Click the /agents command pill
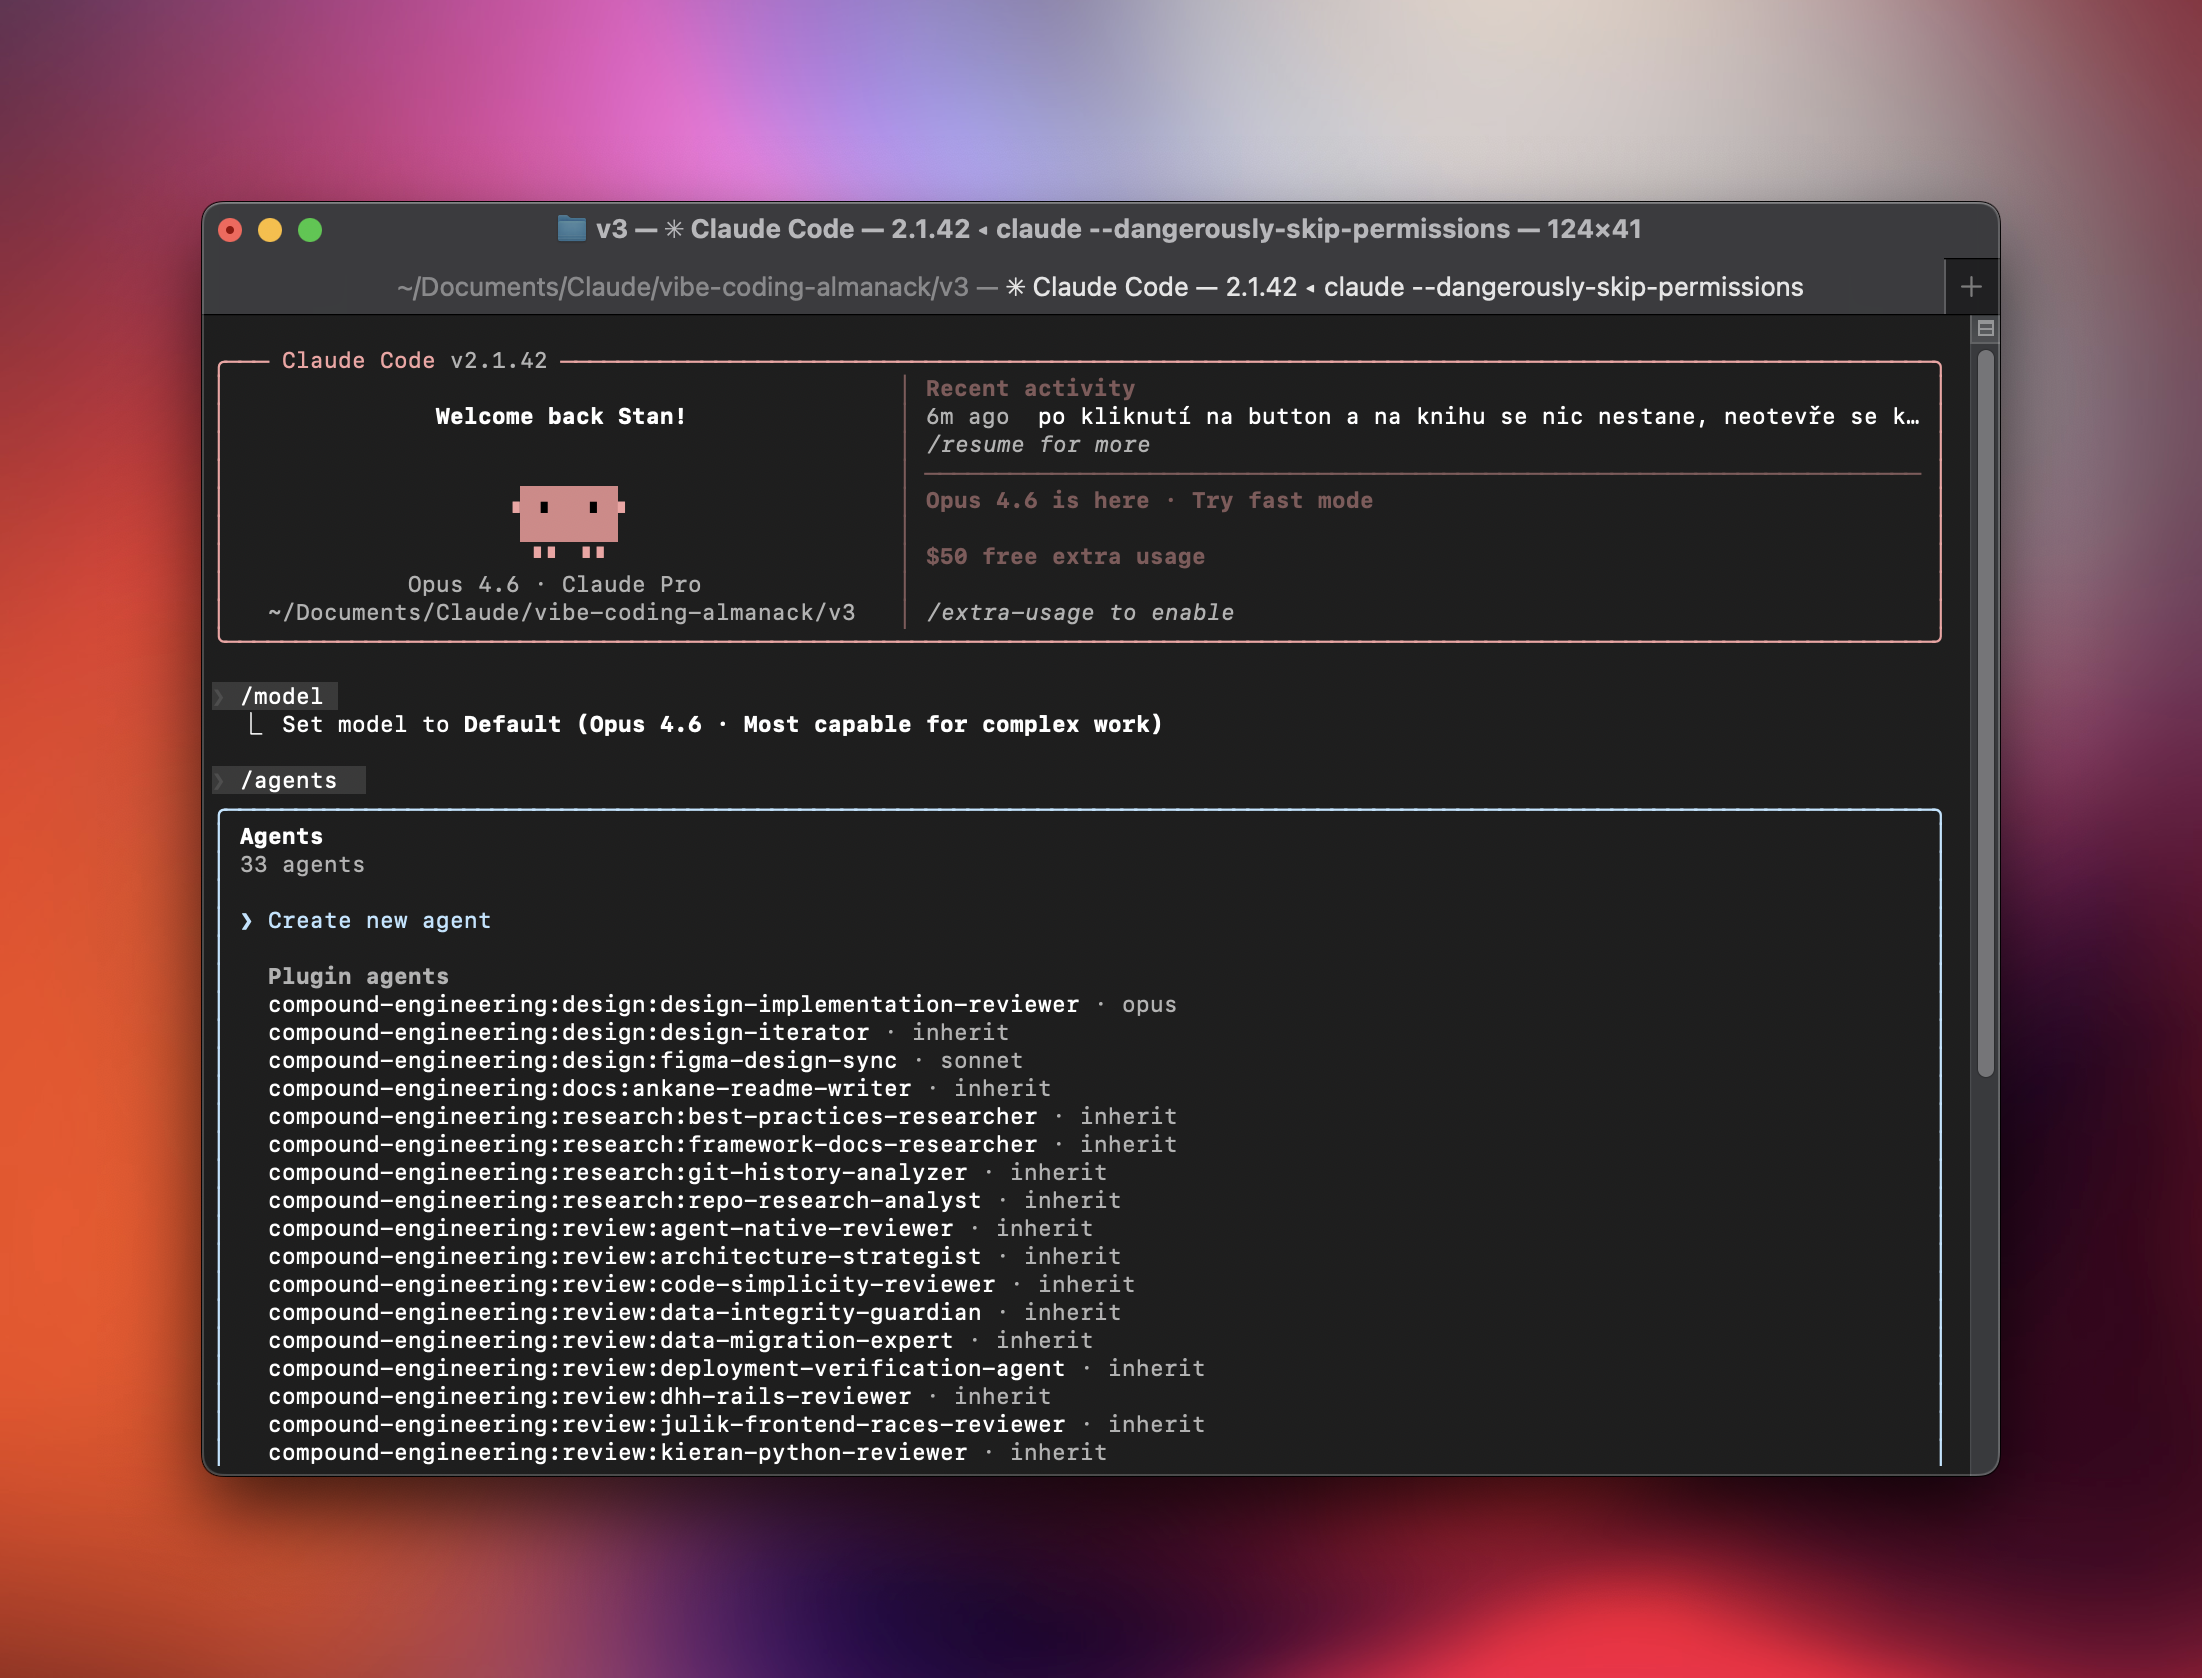The image size is (2202, 1678). point(289,780)
